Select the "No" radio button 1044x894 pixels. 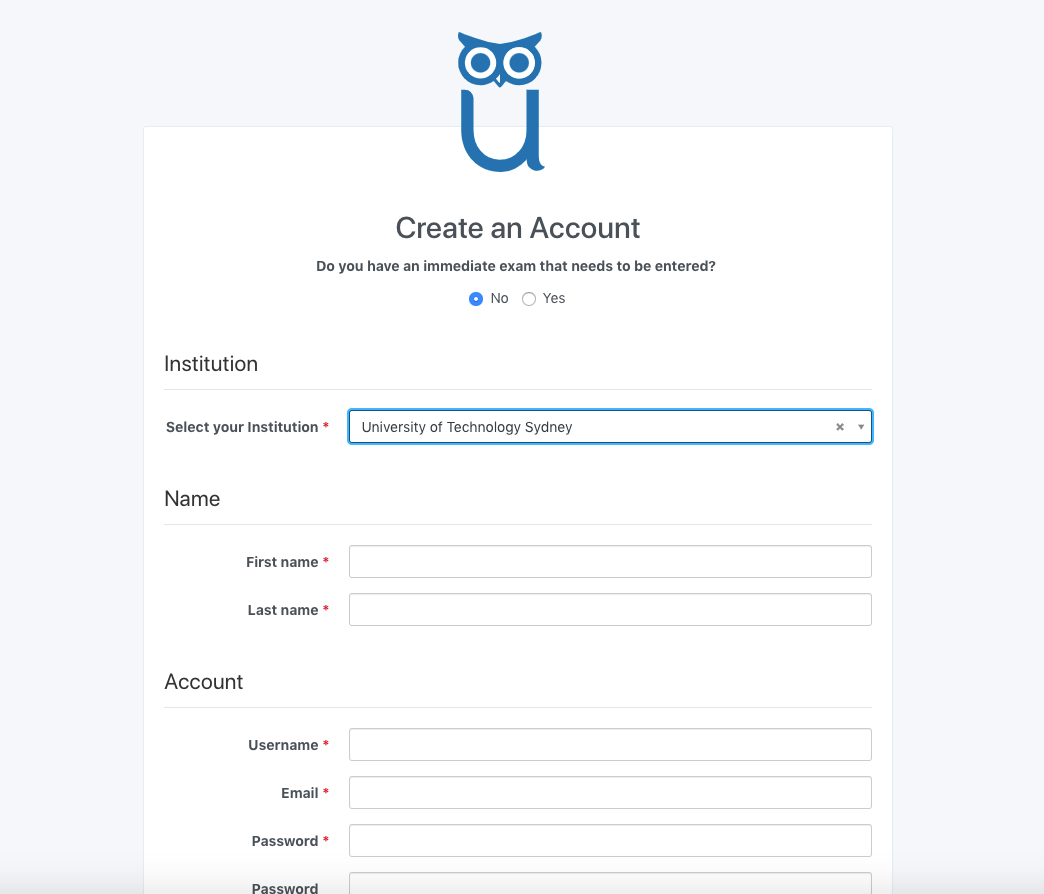476,299
